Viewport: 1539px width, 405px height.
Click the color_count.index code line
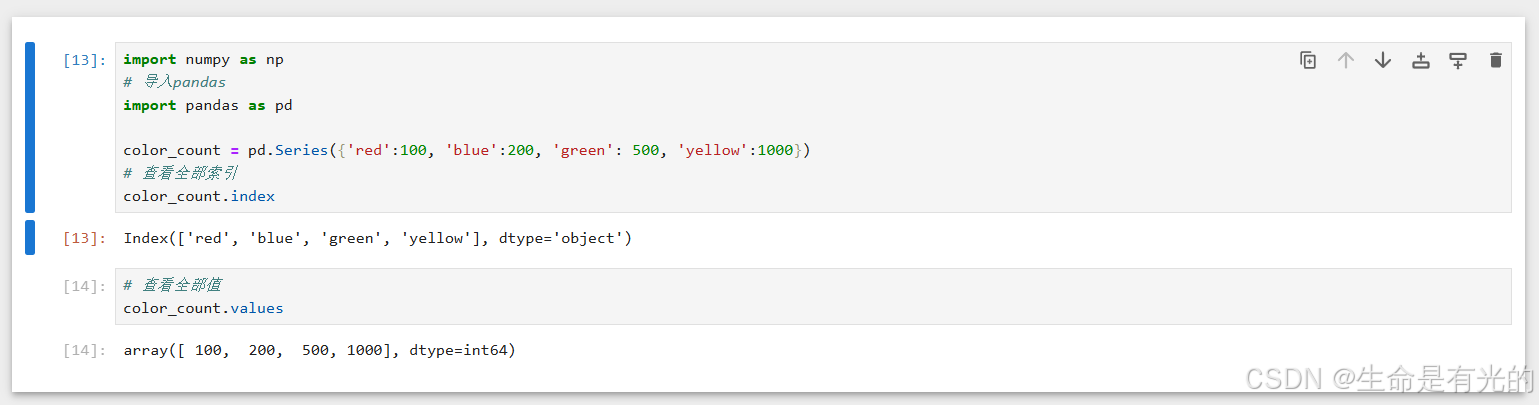tap(199, 196)
